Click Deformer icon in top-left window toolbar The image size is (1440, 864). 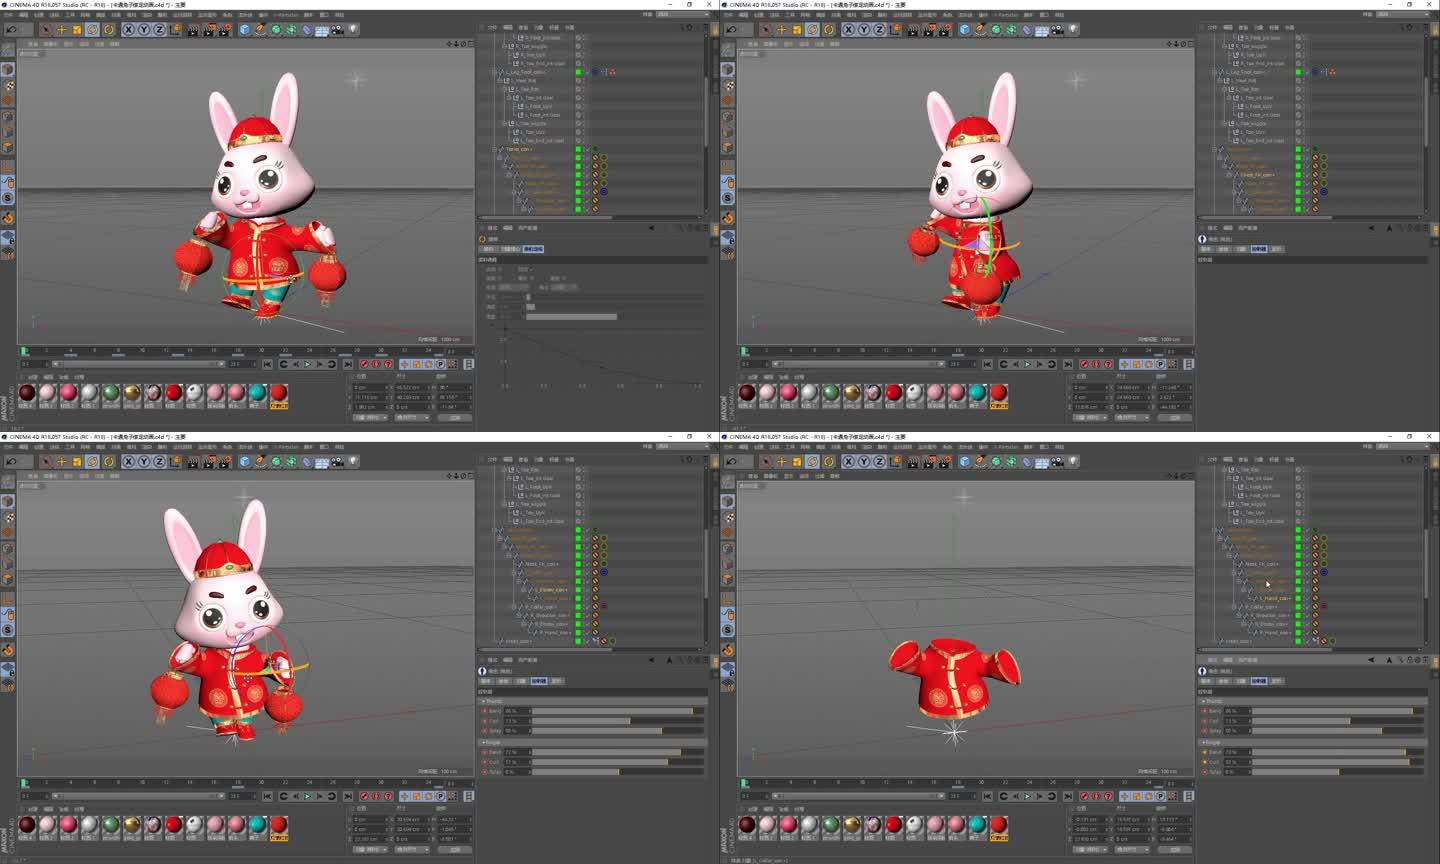click(307, 30)
